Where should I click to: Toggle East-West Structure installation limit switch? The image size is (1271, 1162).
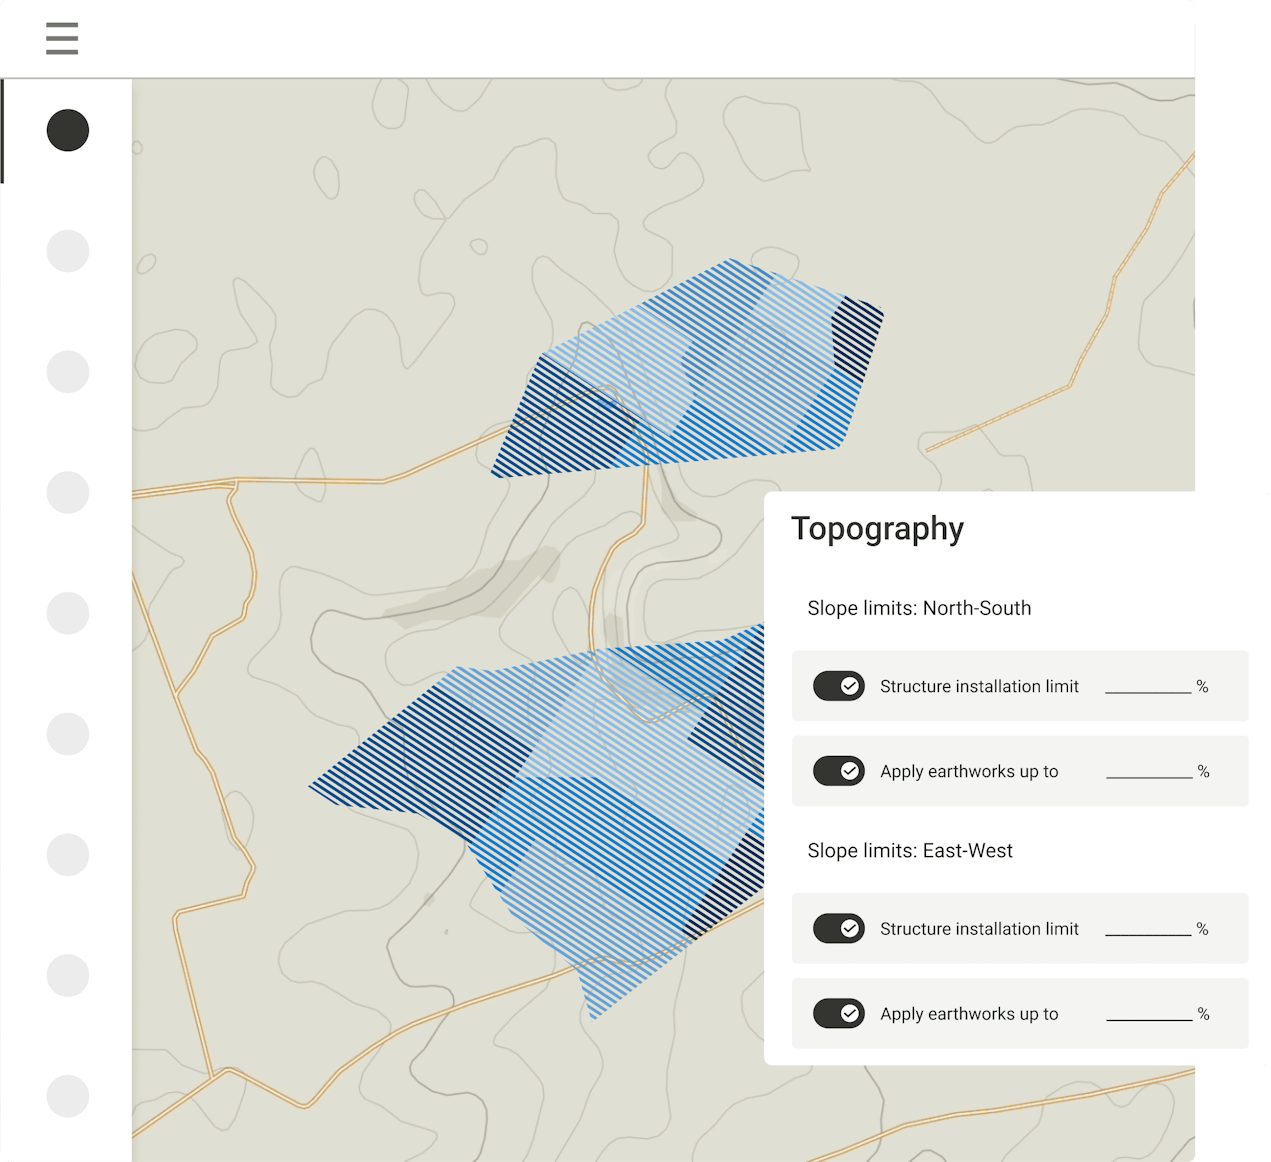[x=838, y=929]
